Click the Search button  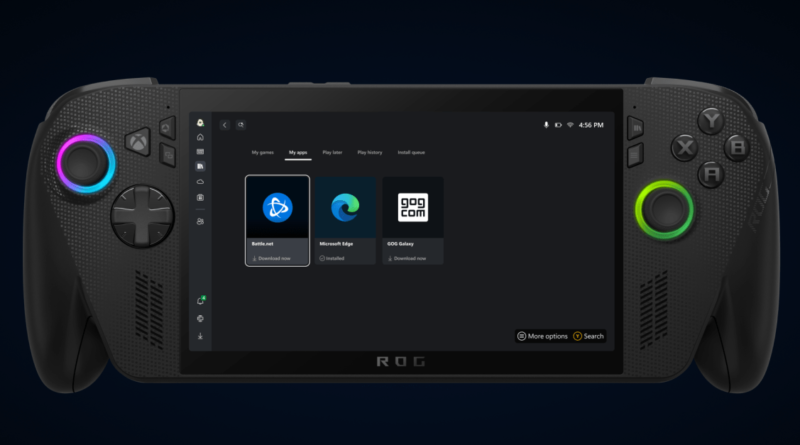[x=589, y=336]
